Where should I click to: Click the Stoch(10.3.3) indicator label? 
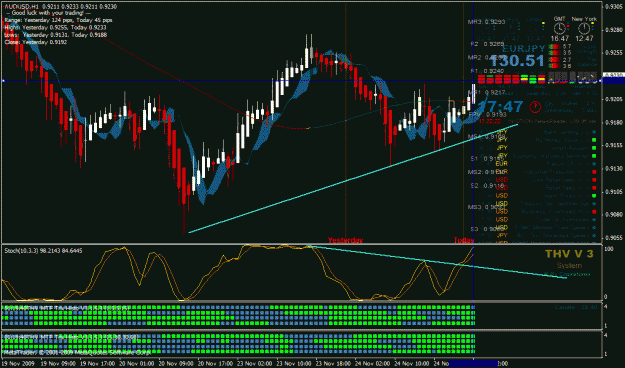click(x=43, y=251)
